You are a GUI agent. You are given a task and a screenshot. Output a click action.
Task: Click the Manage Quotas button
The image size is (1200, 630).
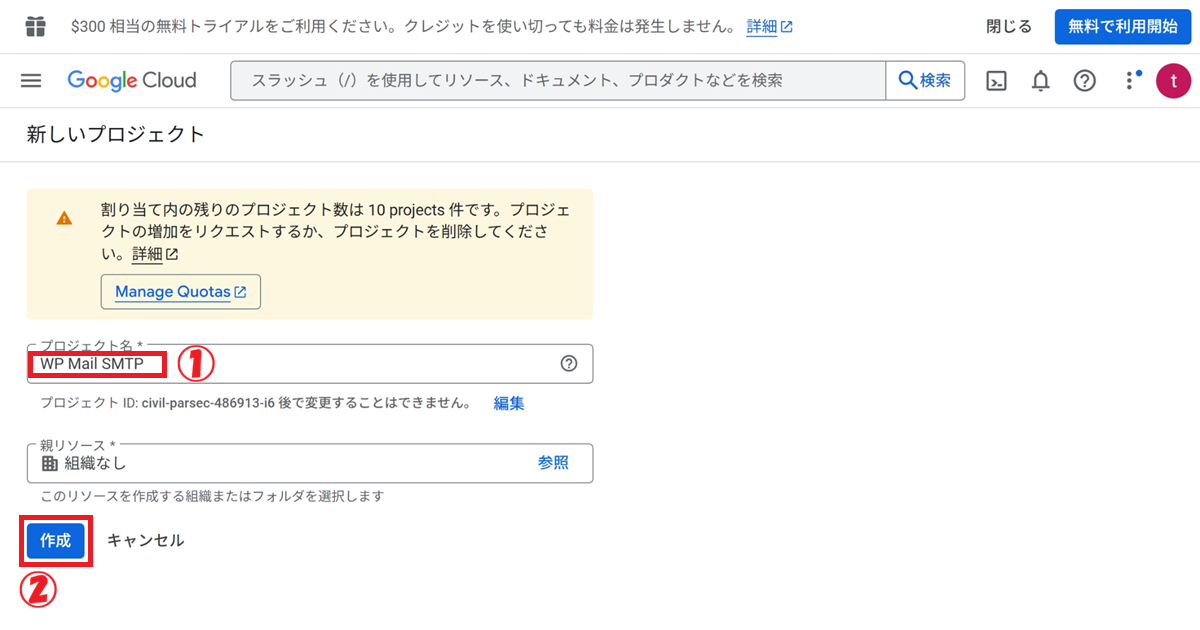pos(180,292)
